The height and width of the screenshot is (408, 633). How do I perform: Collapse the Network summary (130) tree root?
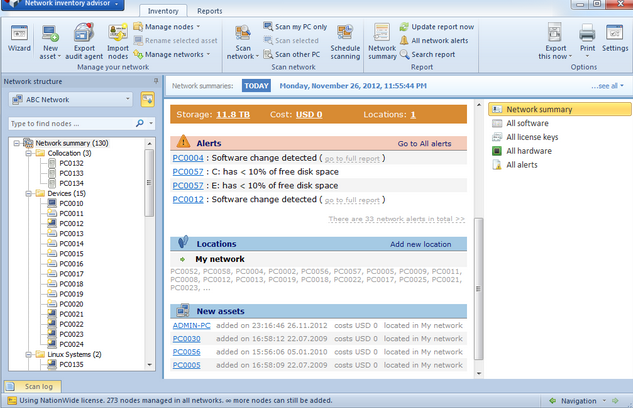[x=17, y=143]
